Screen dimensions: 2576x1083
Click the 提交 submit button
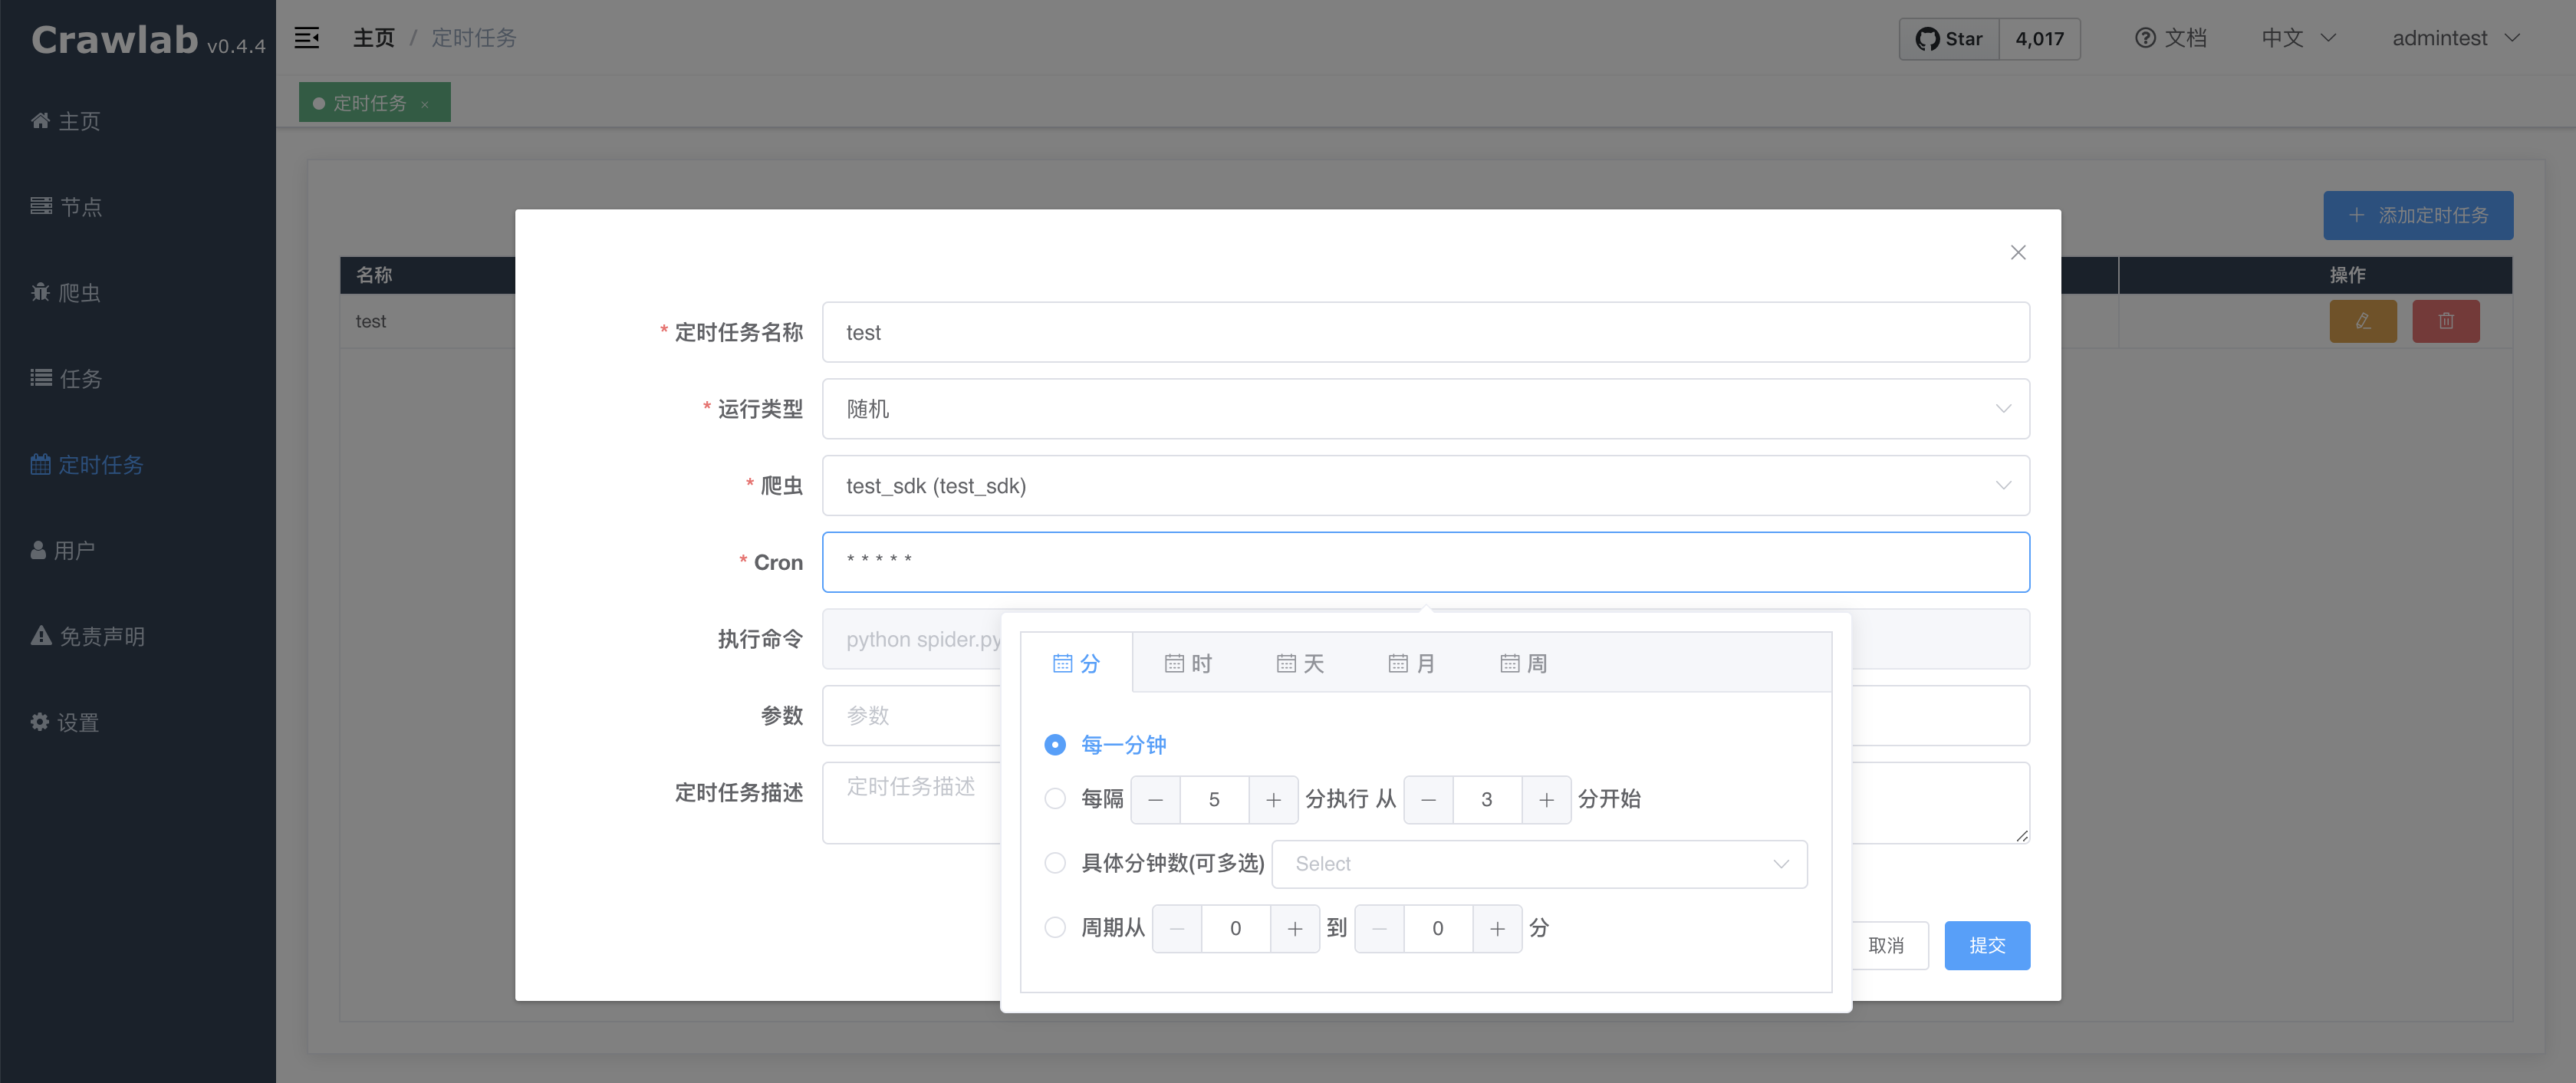click(1987, 945)
